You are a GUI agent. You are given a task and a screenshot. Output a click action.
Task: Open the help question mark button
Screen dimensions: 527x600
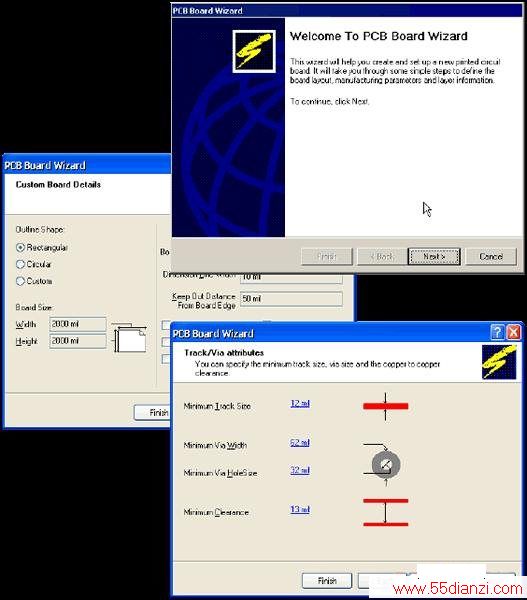coord(497,332)
